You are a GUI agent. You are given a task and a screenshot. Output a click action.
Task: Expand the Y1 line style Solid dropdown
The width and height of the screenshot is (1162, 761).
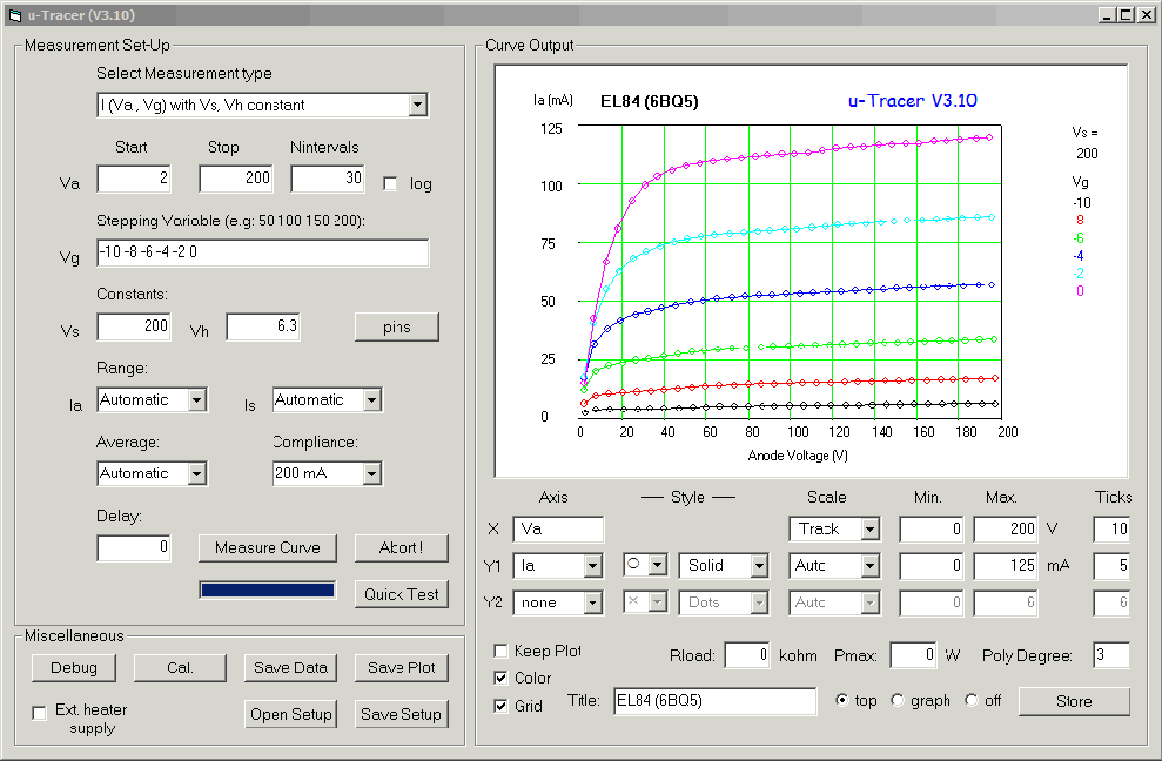(759, 566)
